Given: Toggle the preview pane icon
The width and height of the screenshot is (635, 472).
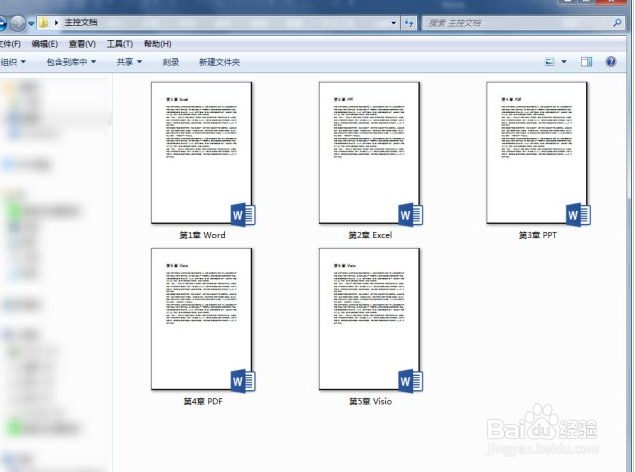Looking at the screenshot, I should [x=586, y=62].
